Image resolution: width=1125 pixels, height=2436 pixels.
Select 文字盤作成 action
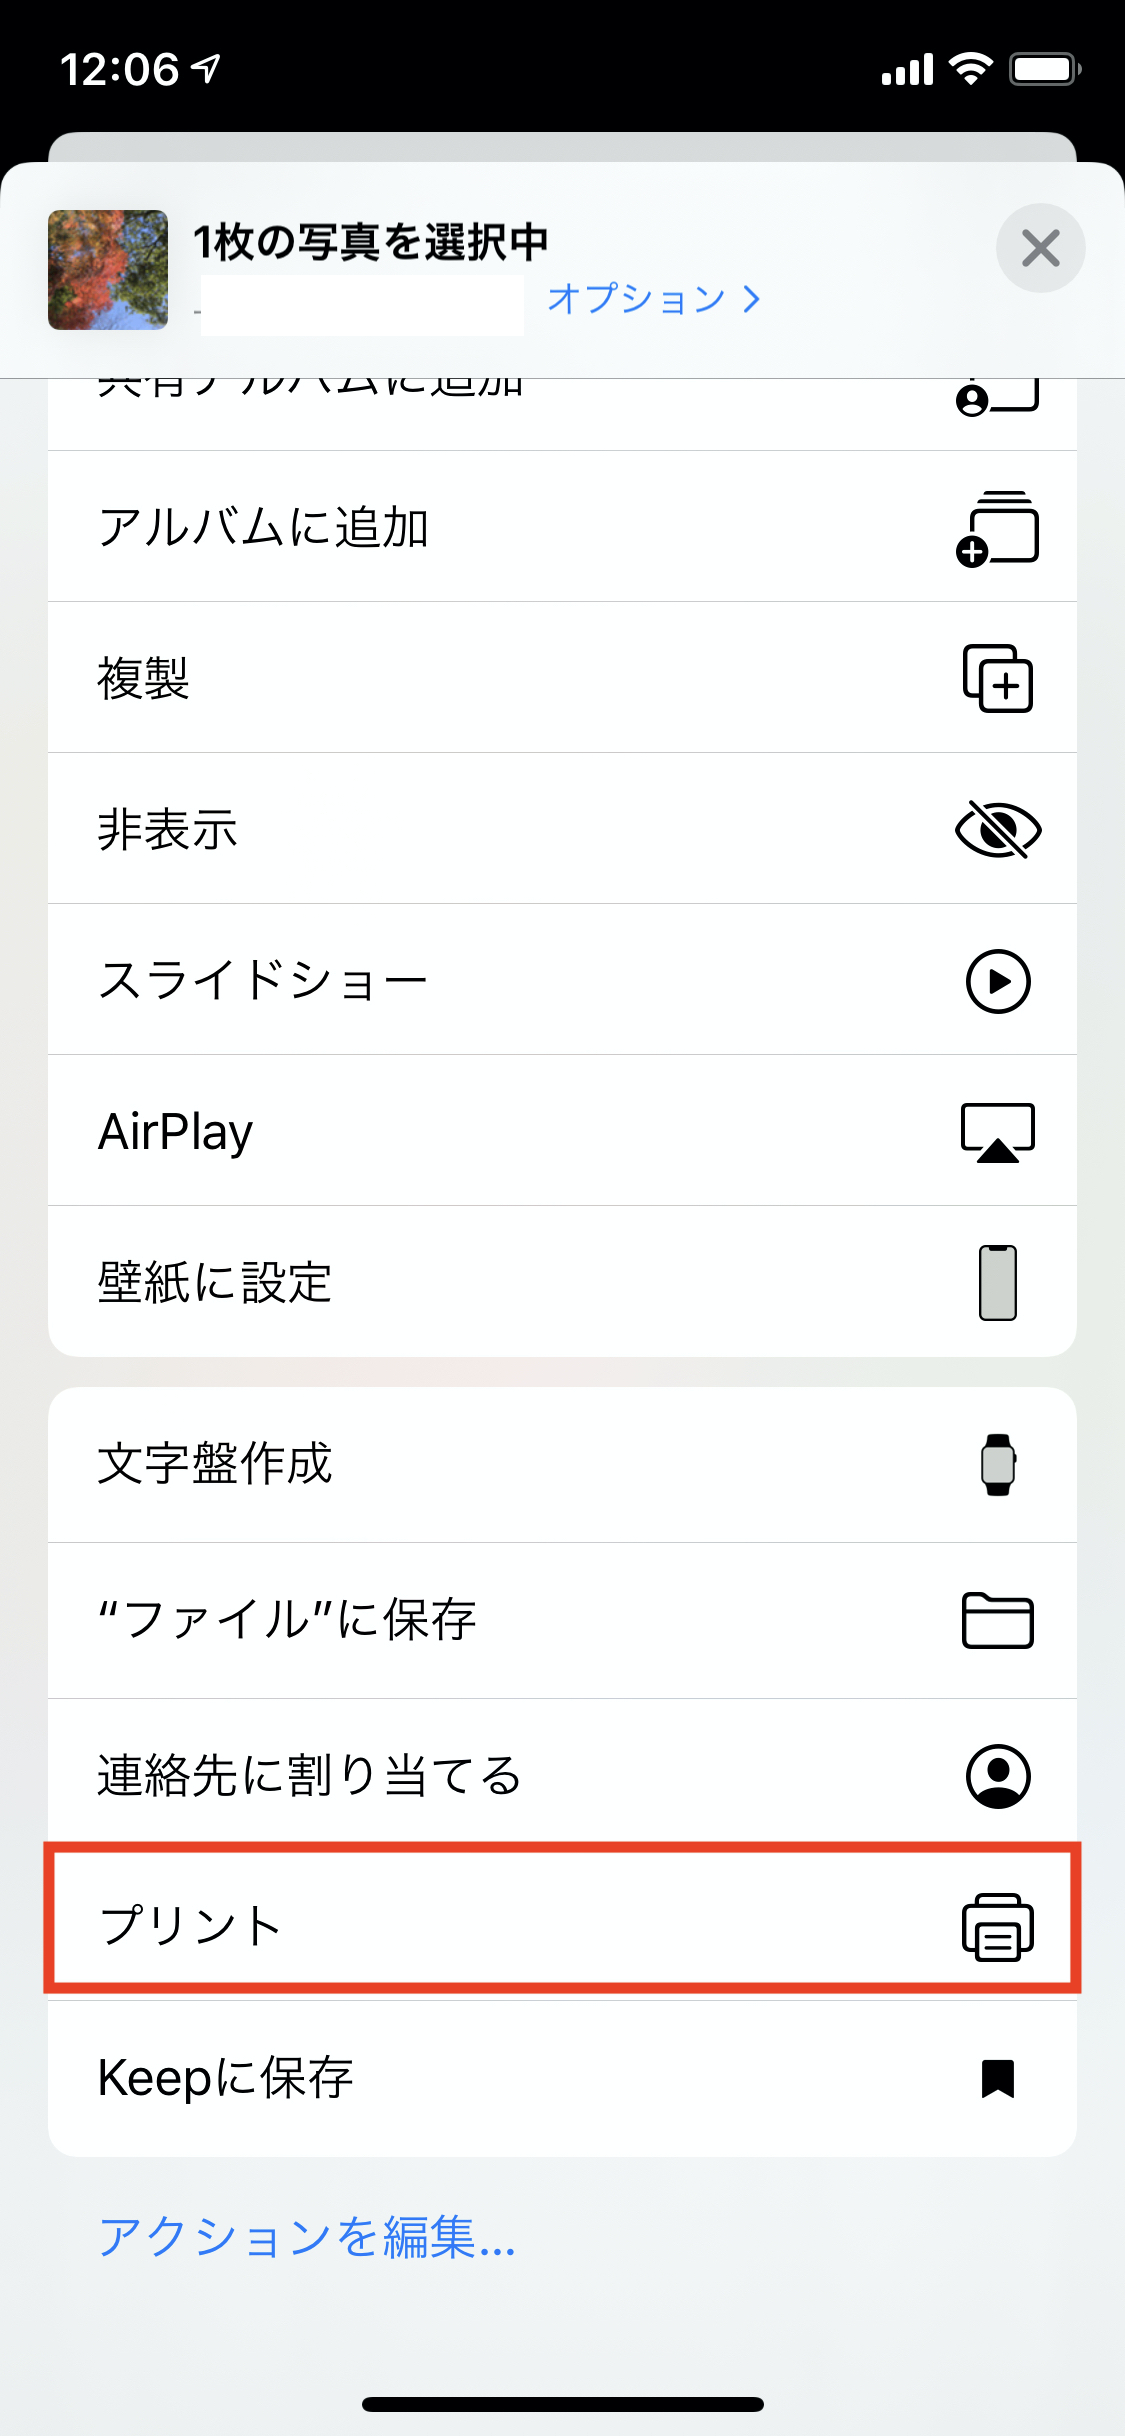(x=215, y=1464)
